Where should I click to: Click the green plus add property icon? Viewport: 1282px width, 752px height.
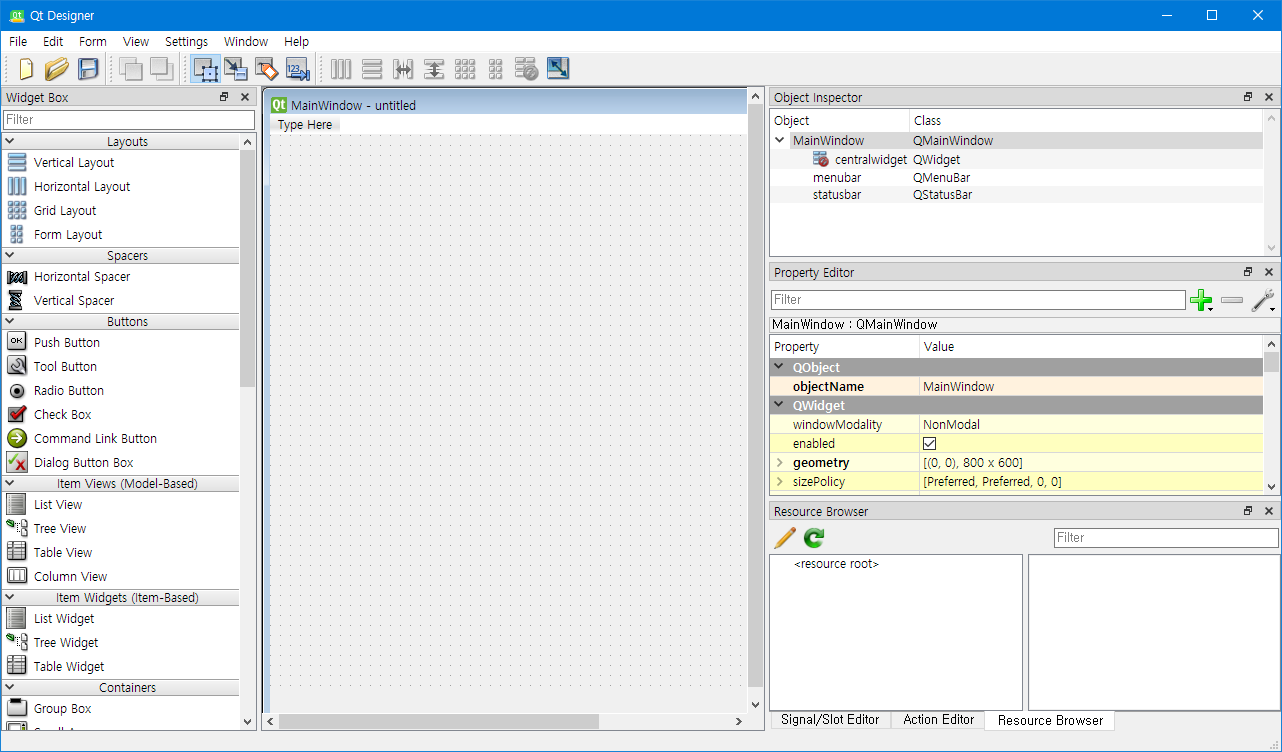(1201, 300)
